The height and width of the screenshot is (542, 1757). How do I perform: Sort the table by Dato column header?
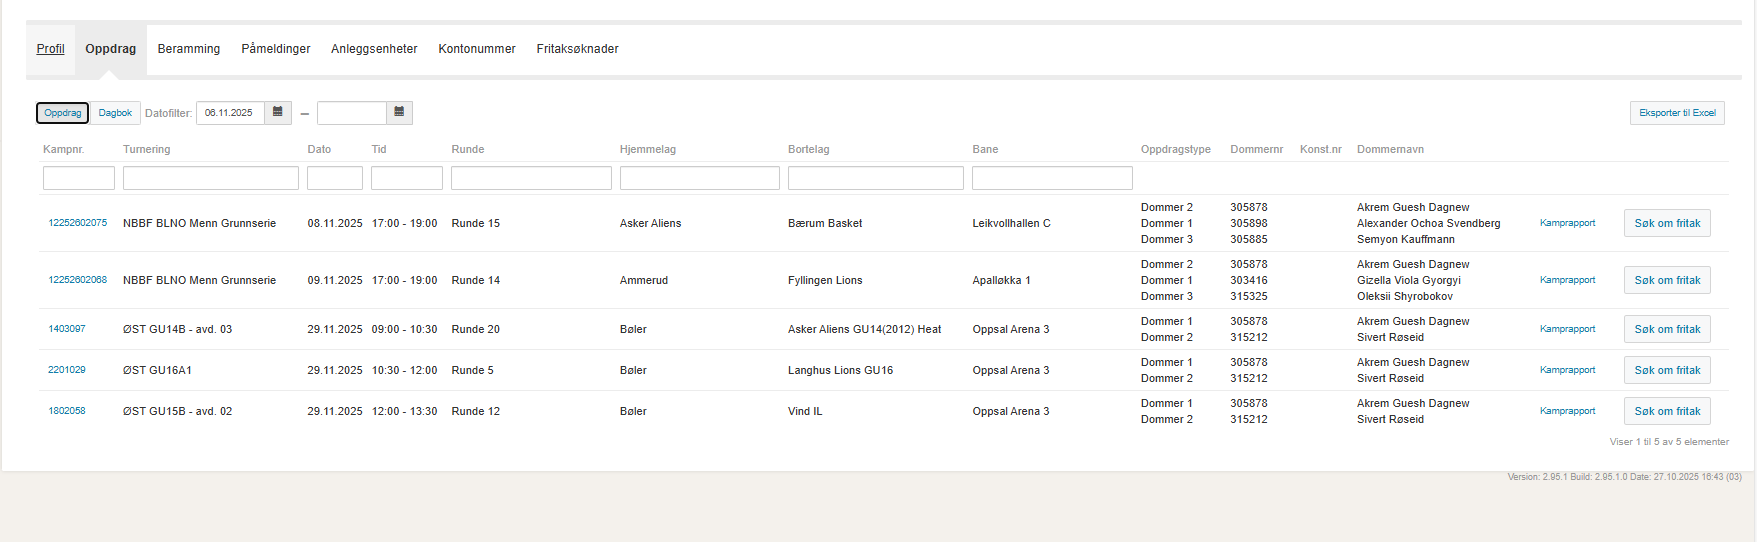point(319,149)
